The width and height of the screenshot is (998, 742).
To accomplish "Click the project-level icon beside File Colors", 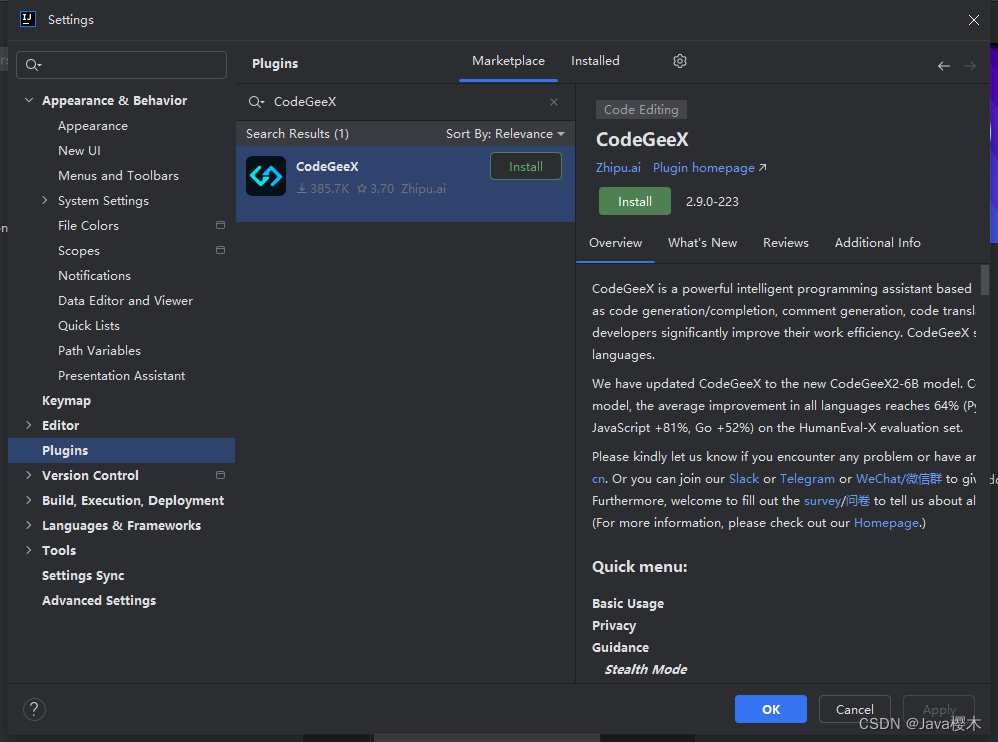I will [220, 225].
